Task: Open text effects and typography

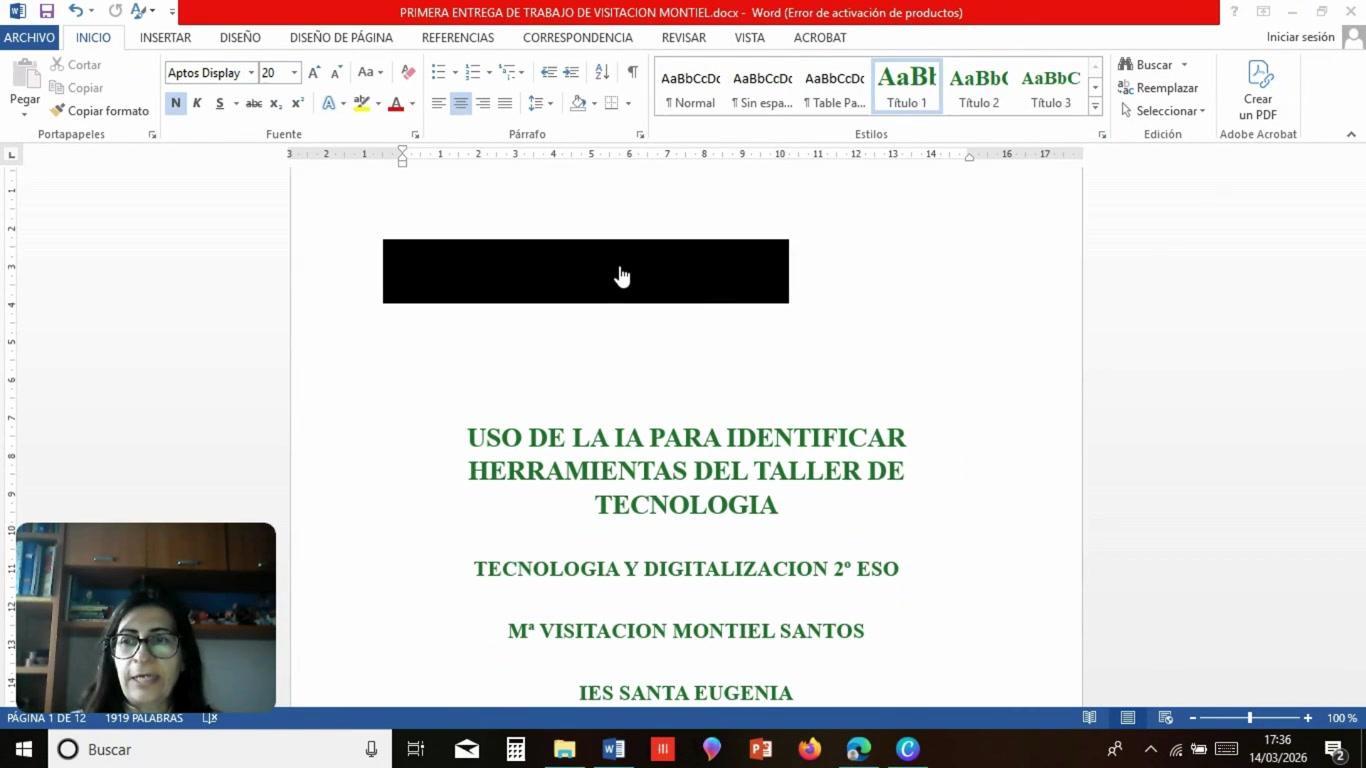Action: (x=329, y=103)
